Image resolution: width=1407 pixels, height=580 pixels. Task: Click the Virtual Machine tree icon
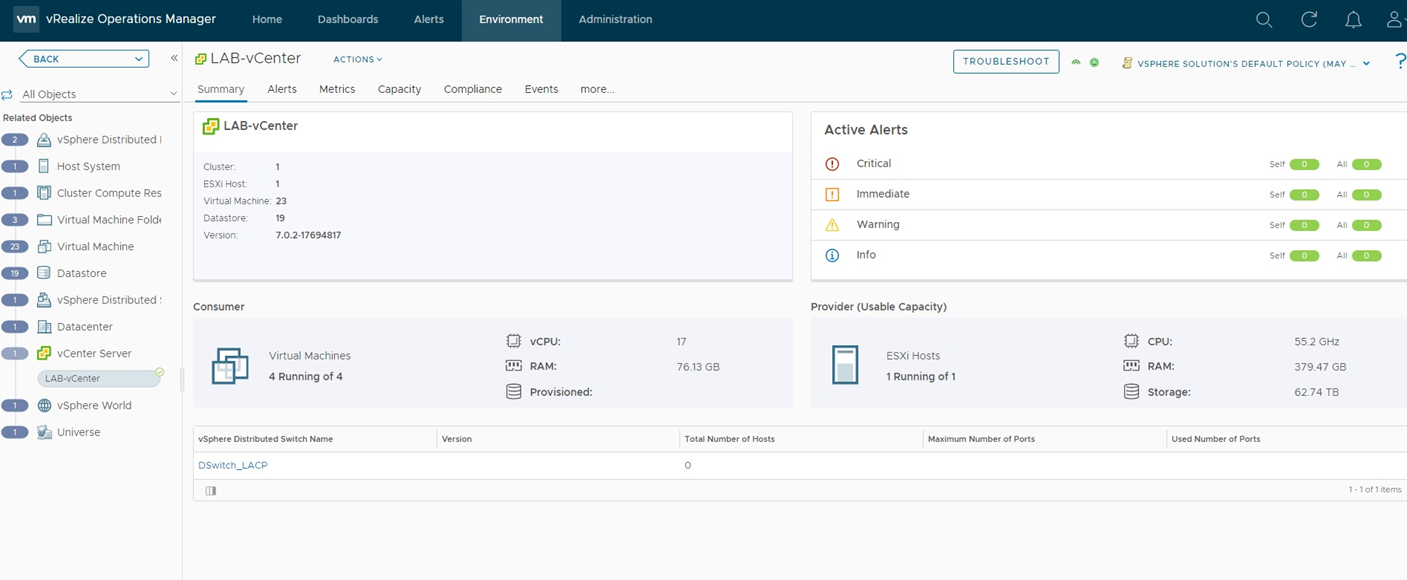point(44,246)
